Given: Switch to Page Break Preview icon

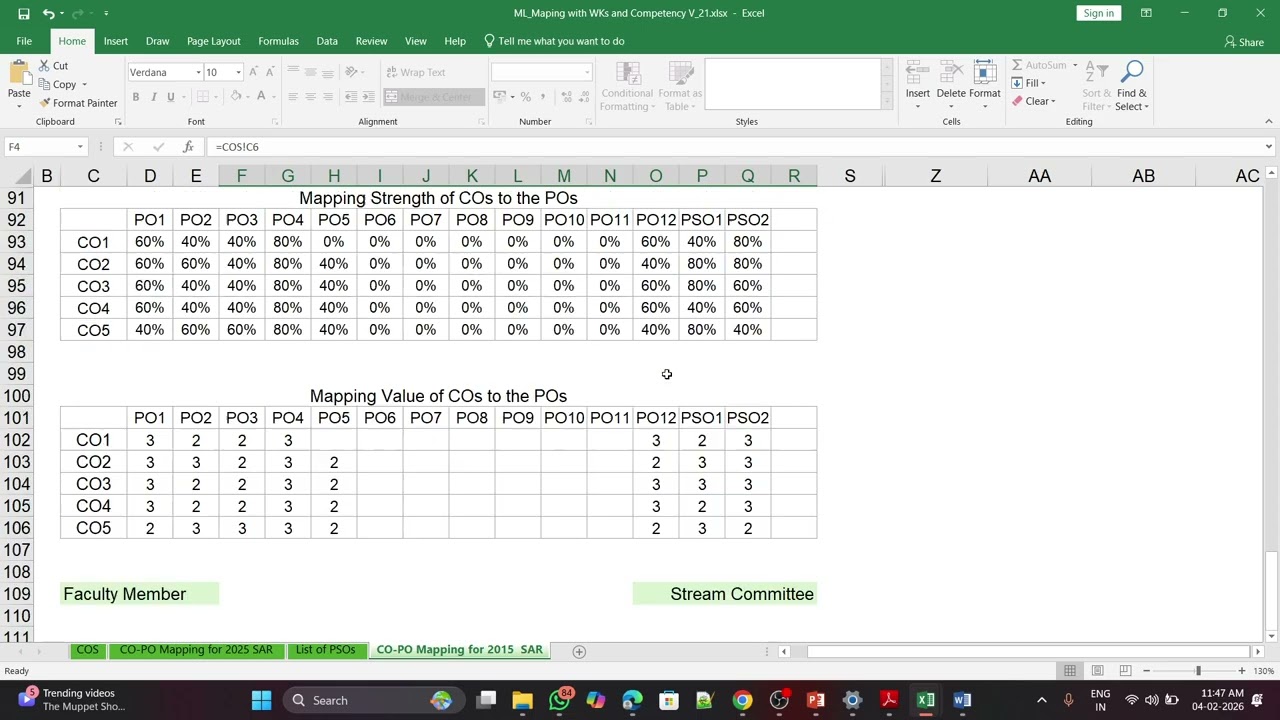Looking at the screenshot, I should pos(1125,670).
